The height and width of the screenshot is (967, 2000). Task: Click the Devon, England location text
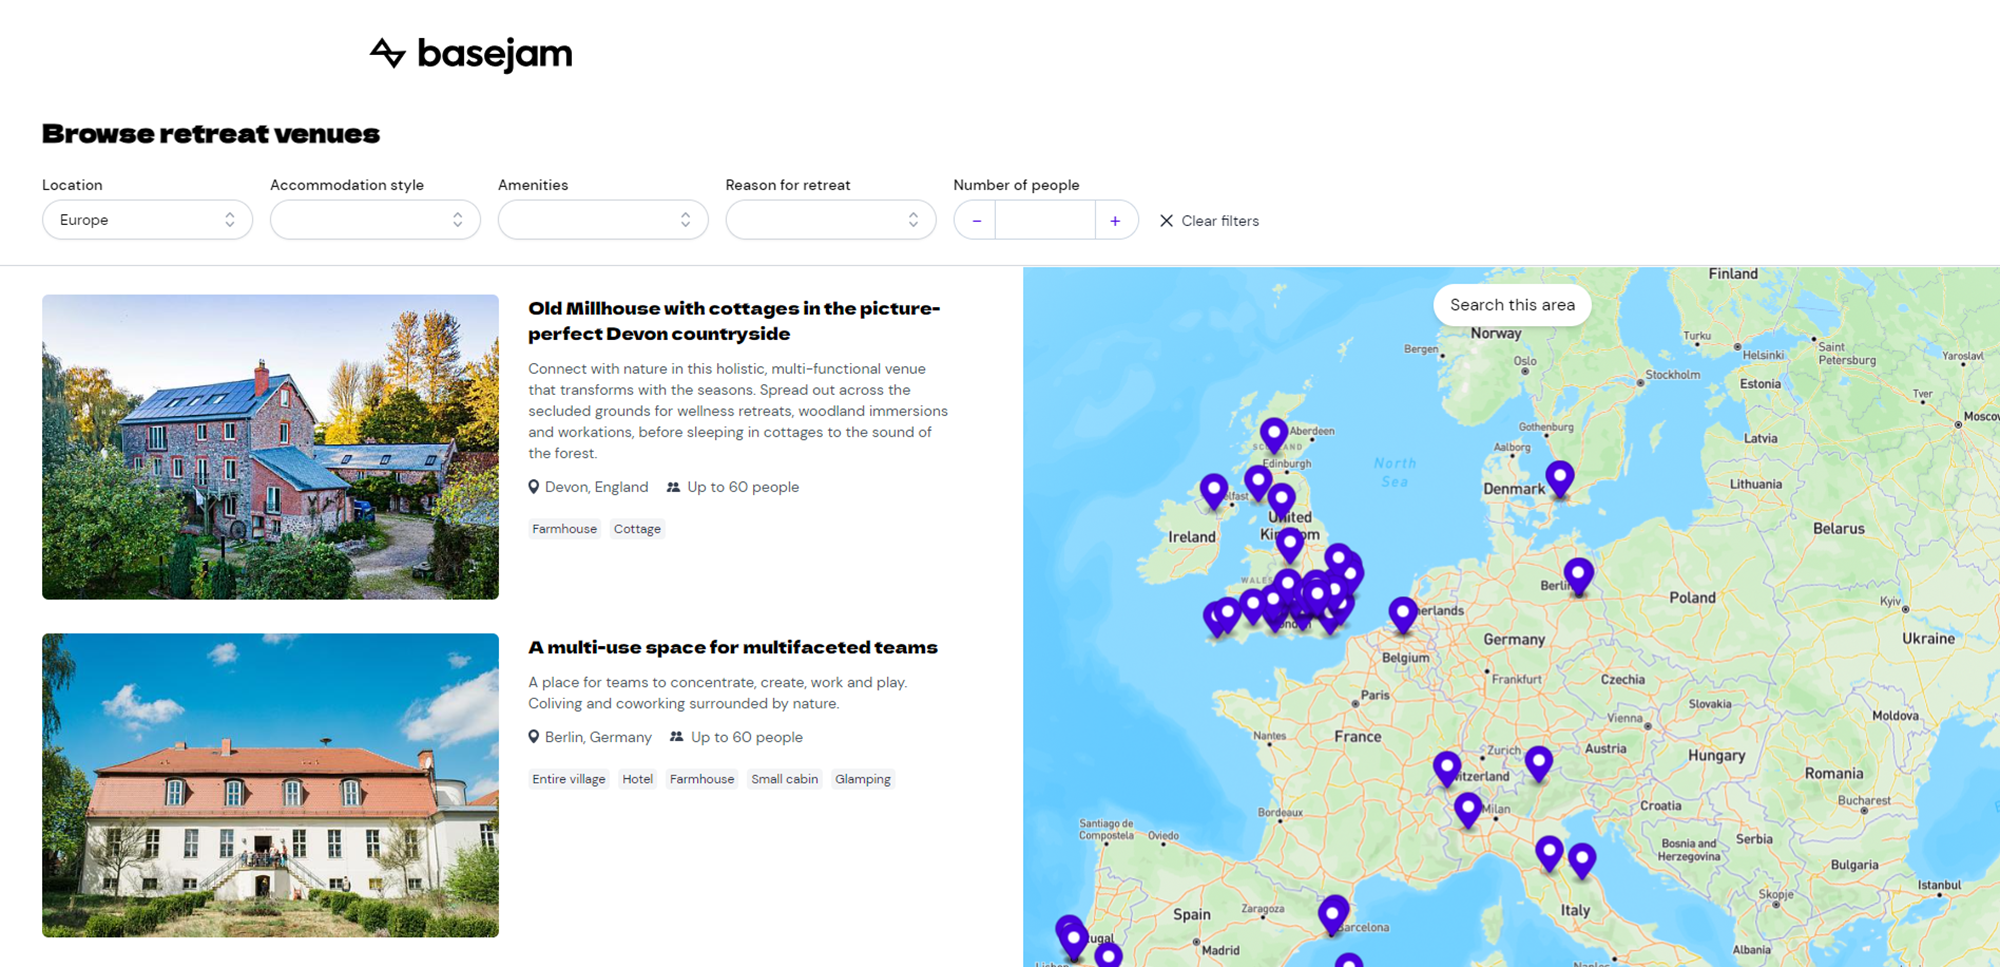point(596,487)
